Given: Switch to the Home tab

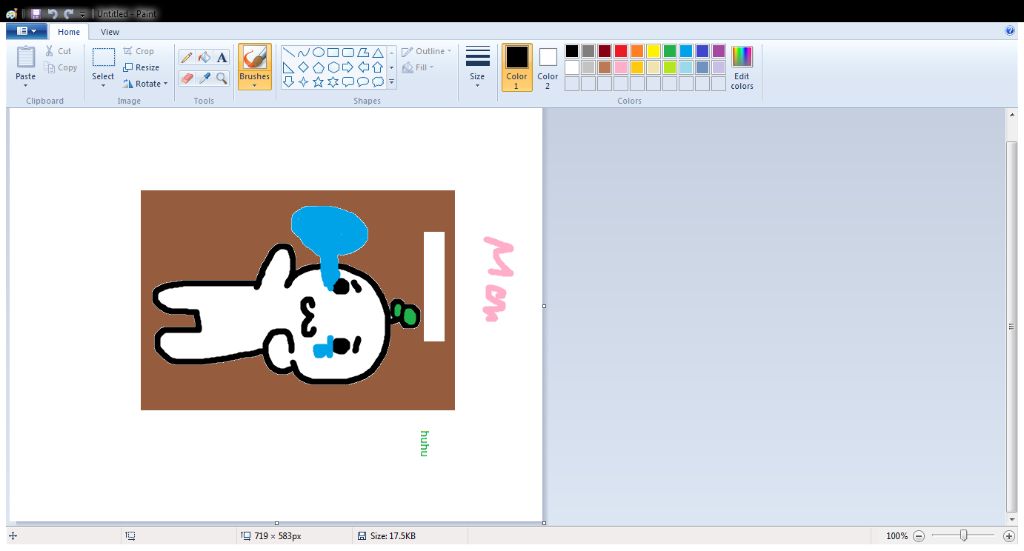Looking at the screenshot, I should pos(69,31).
